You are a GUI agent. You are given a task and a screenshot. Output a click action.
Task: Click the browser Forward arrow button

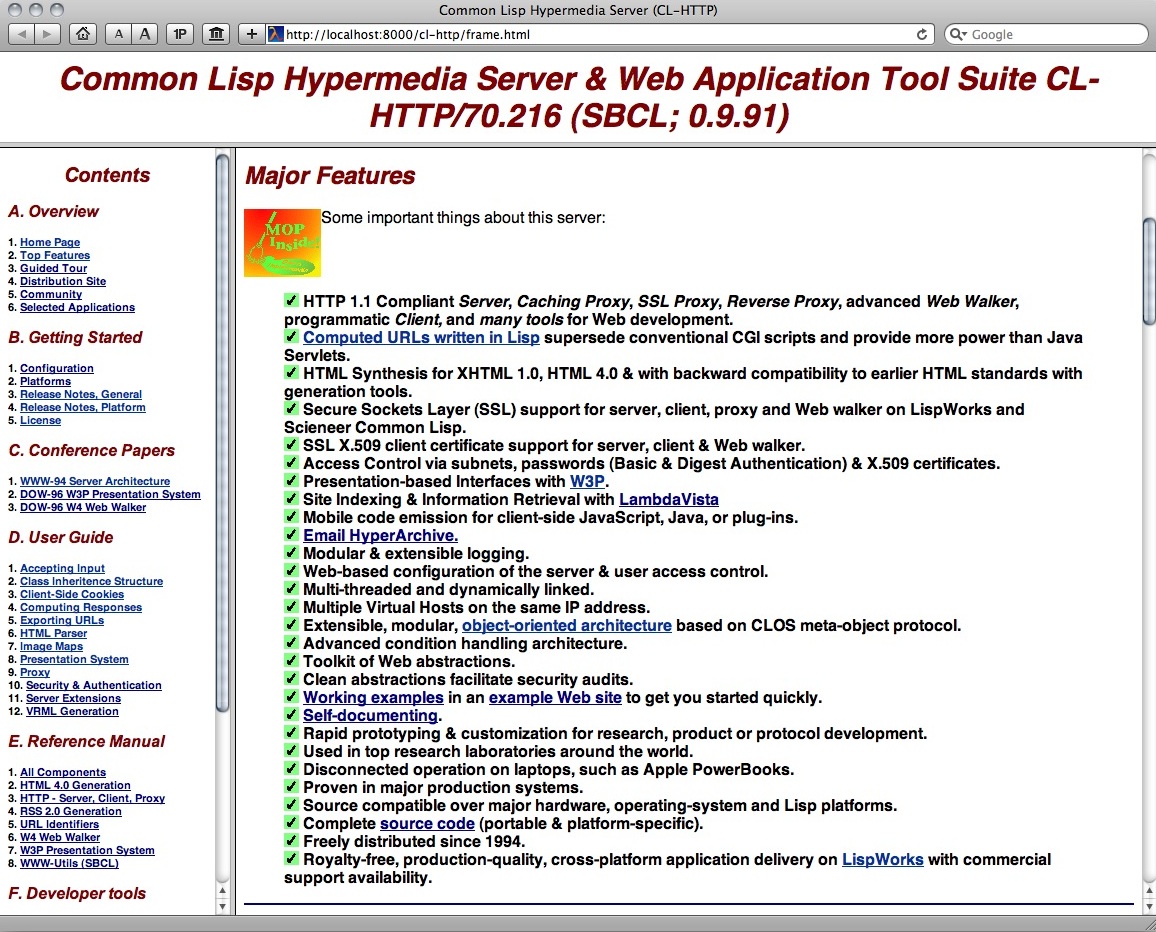click(x=46, y=34)
